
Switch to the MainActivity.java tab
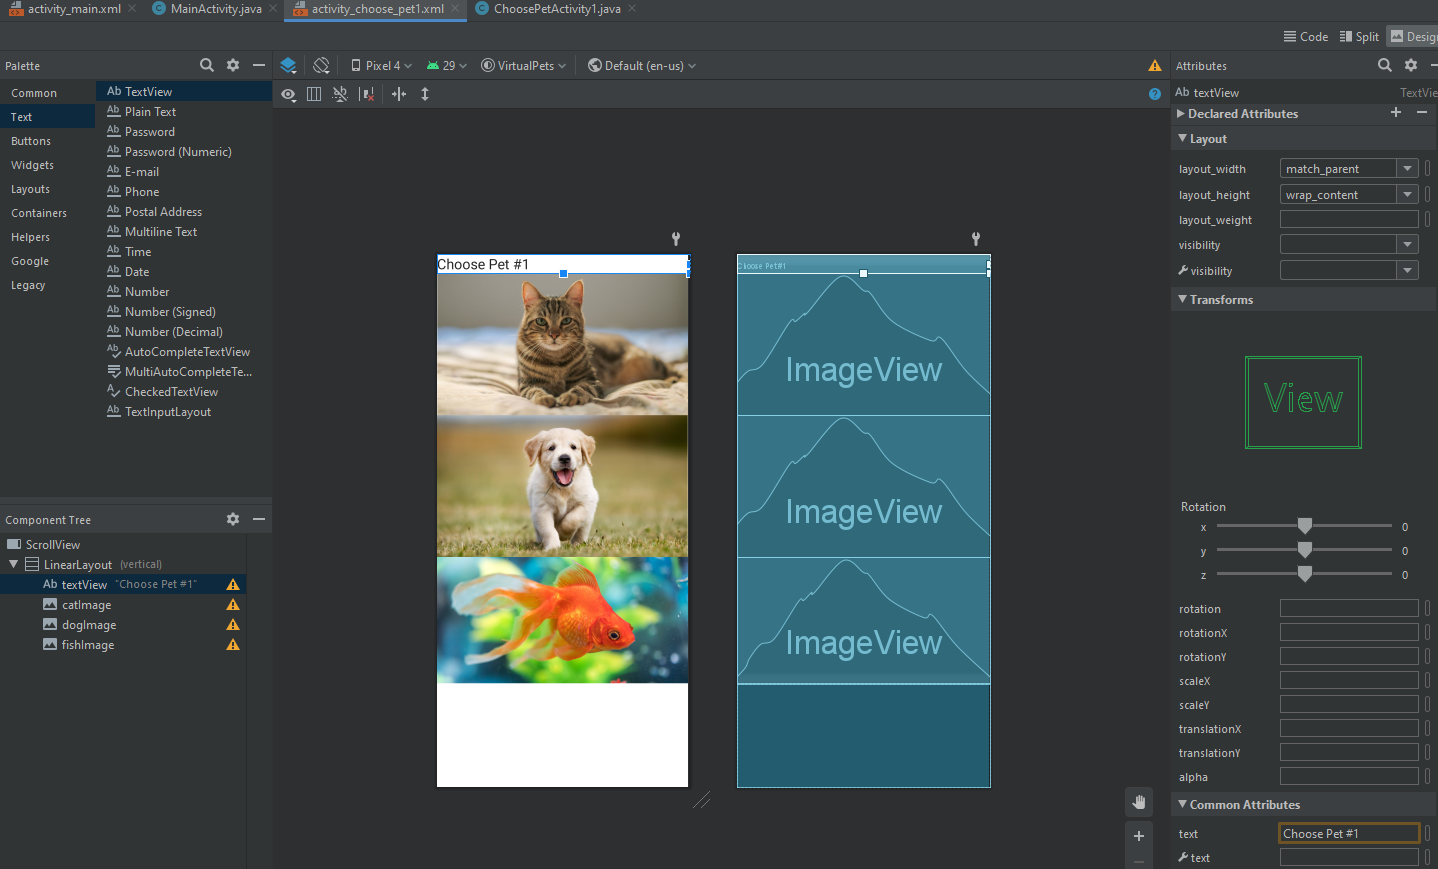[215, 9]
